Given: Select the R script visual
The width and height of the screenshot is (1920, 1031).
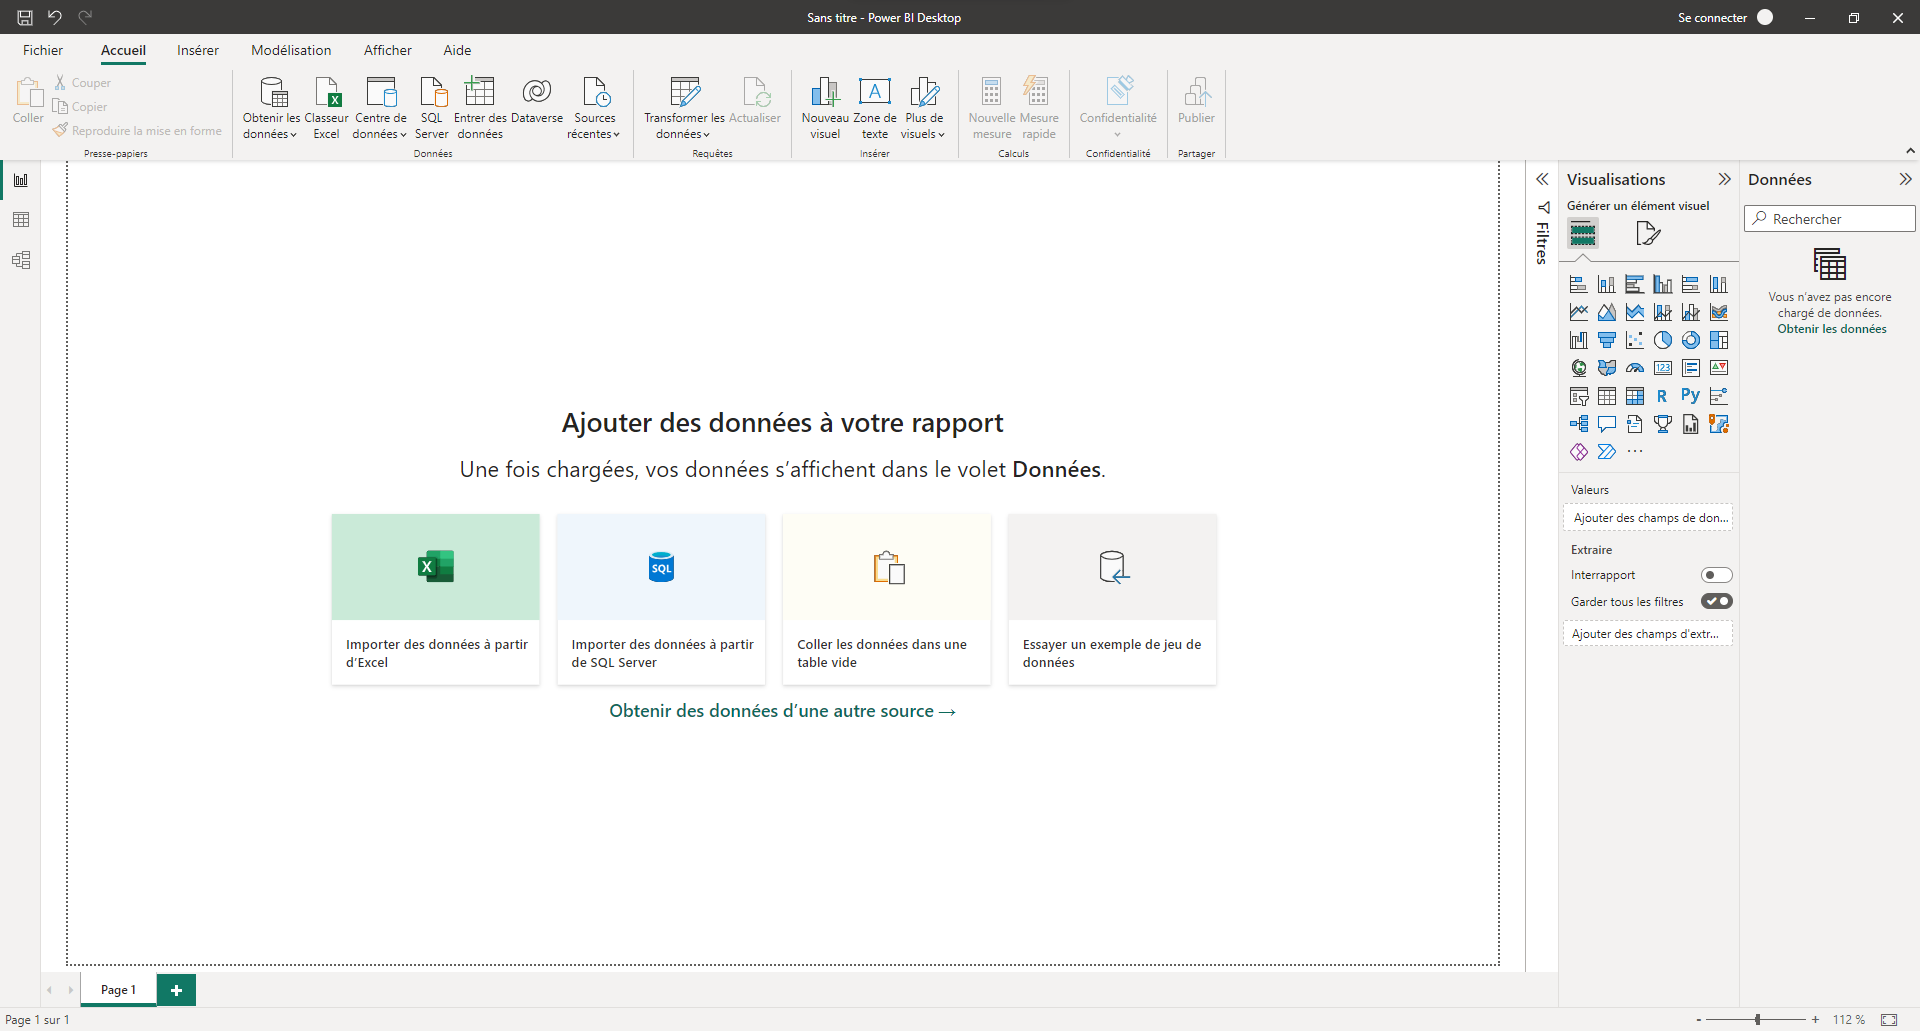Looking at the screenshot, I should (x=1663, y=396).
